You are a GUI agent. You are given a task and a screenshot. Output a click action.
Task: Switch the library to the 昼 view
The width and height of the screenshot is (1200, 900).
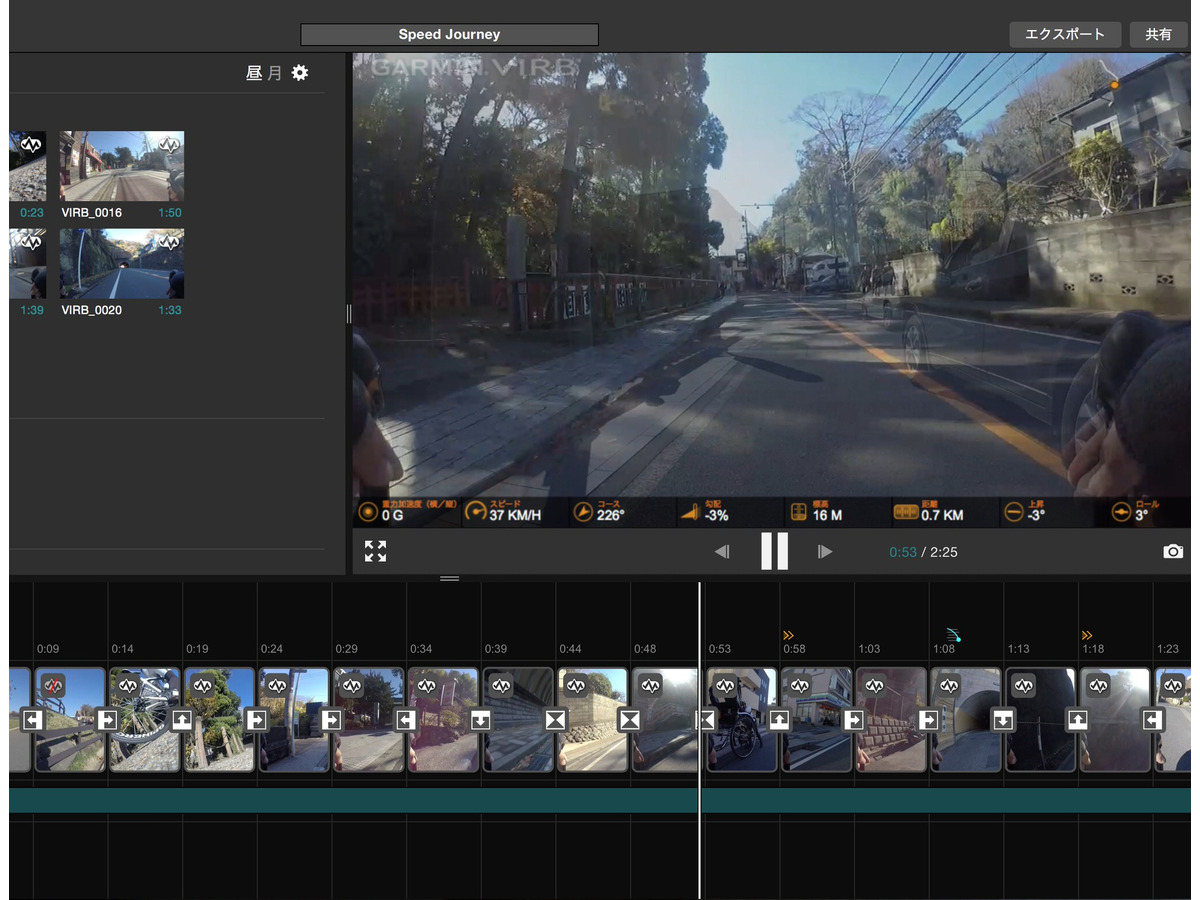[254, 73]
